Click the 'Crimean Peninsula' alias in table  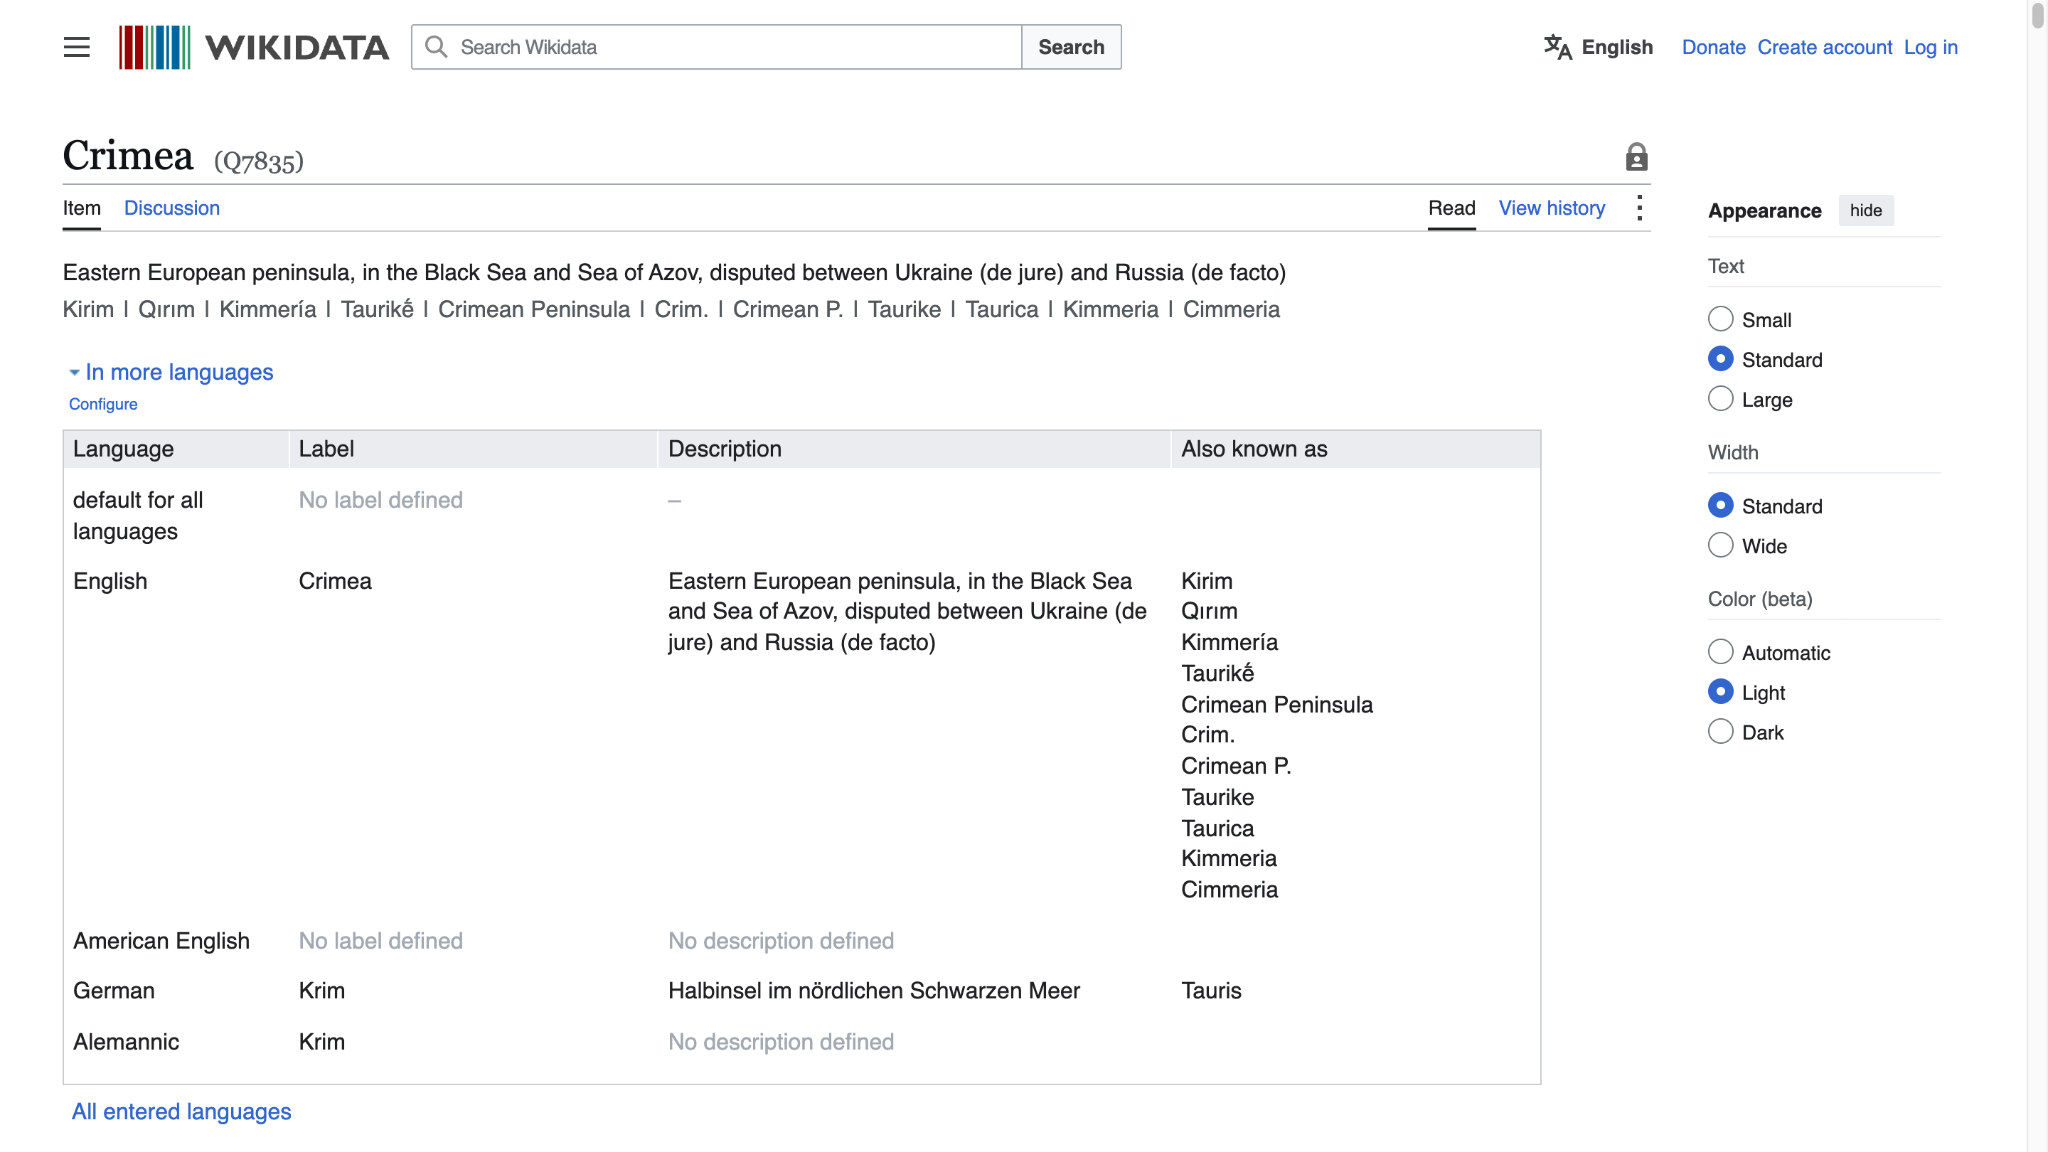pos(1277,705)
